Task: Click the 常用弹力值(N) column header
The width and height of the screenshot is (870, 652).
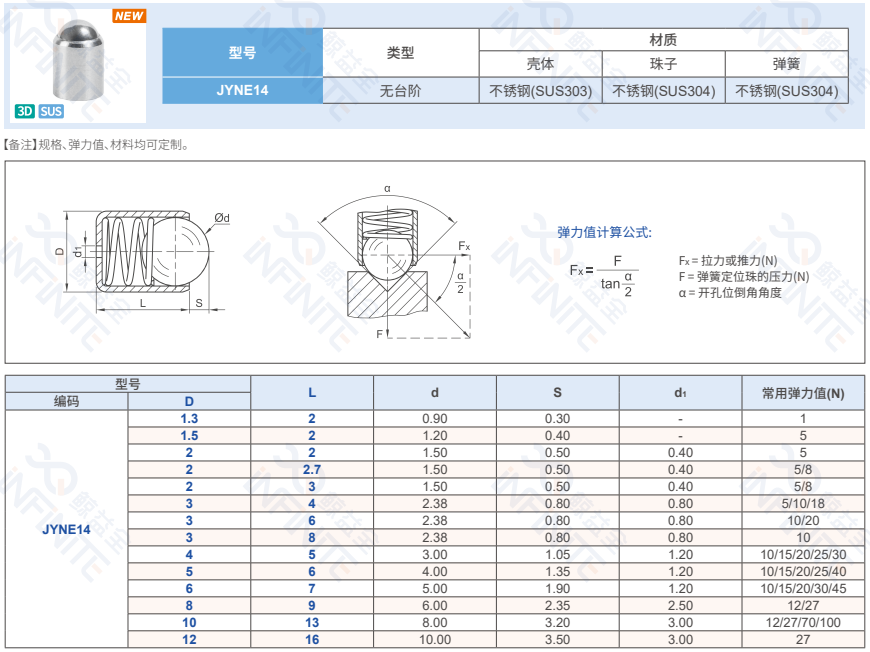Action: [x=802, y=393]
